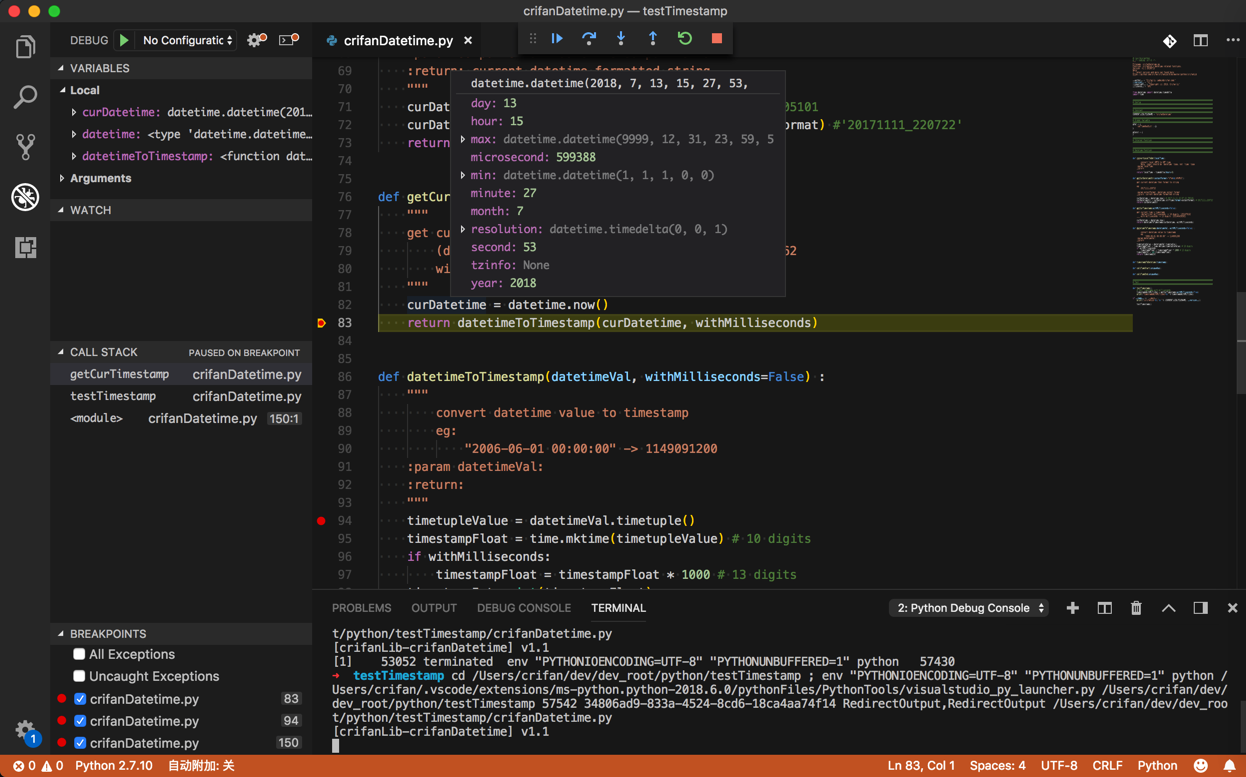Open the No Configuration debug dropdown
The height and width of the screenshot is (777, 1246).
(x=188, y=40)
